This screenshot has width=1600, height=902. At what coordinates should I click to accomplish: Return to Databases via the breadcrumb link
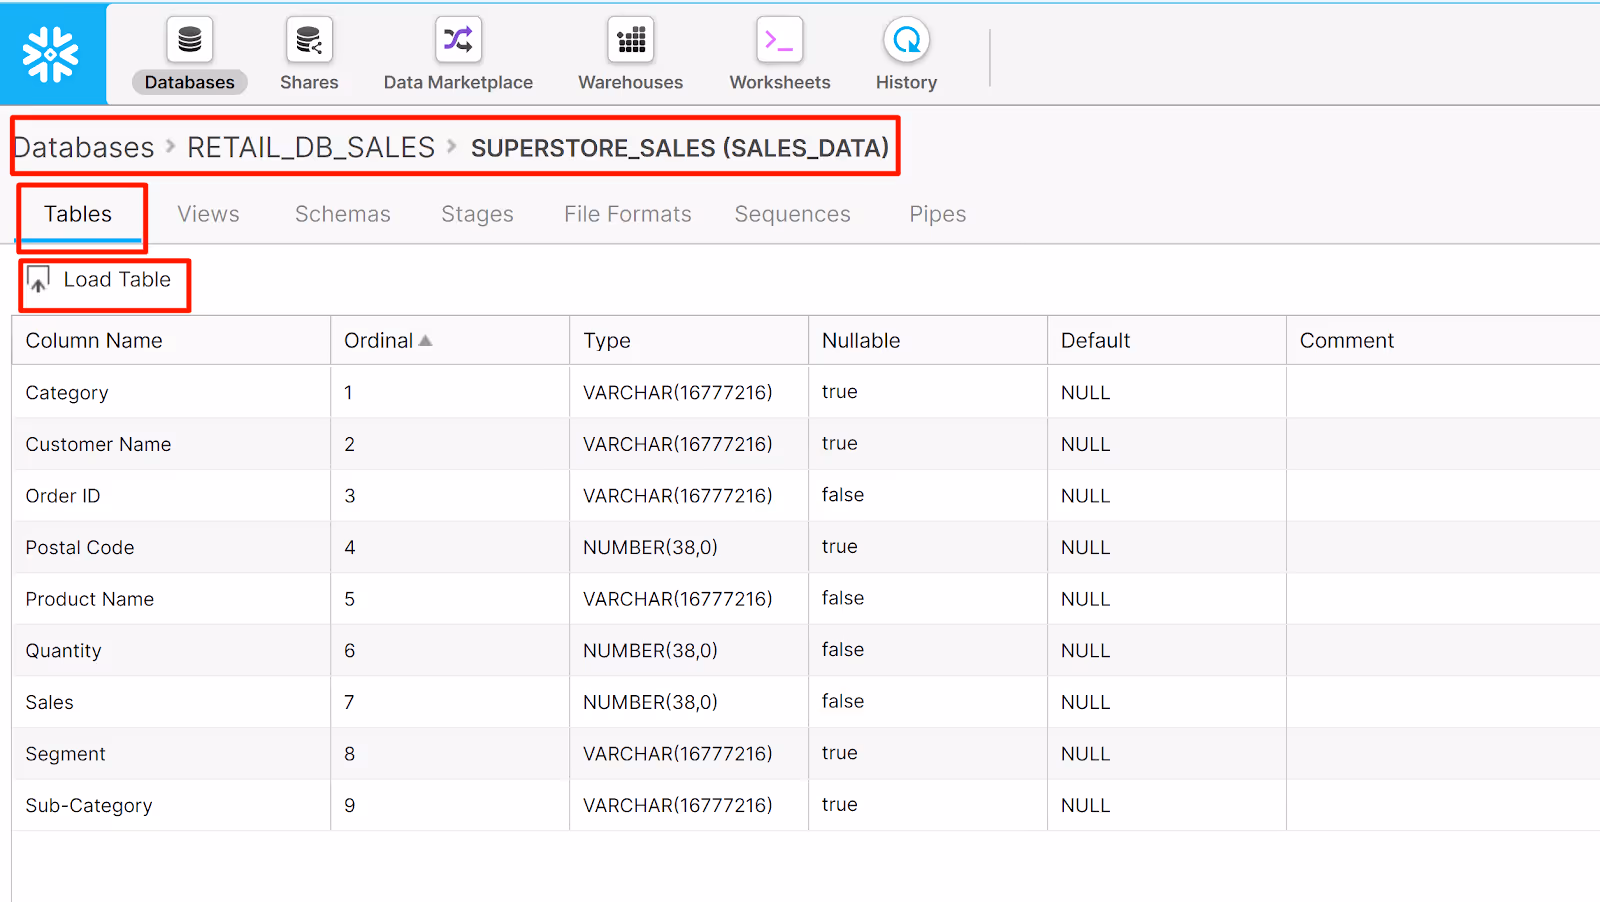[x=83, y=147]
